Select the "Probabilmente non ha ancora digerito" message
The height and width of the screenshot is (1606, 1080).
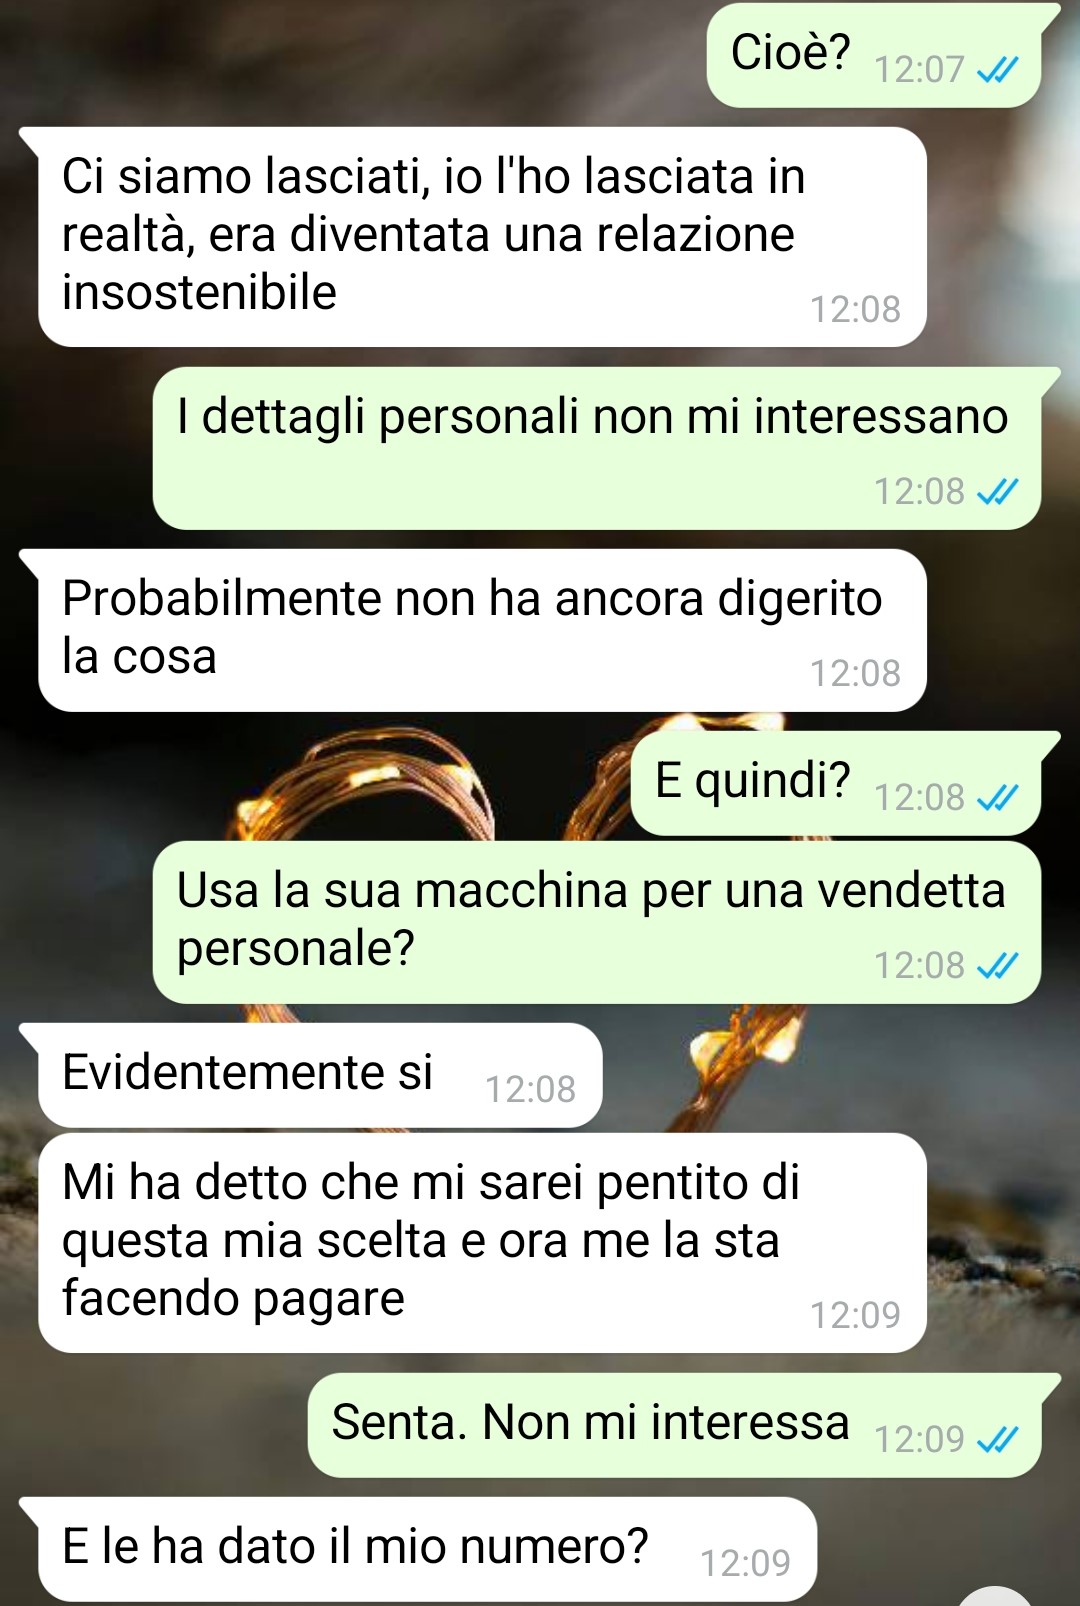[482, 630]
